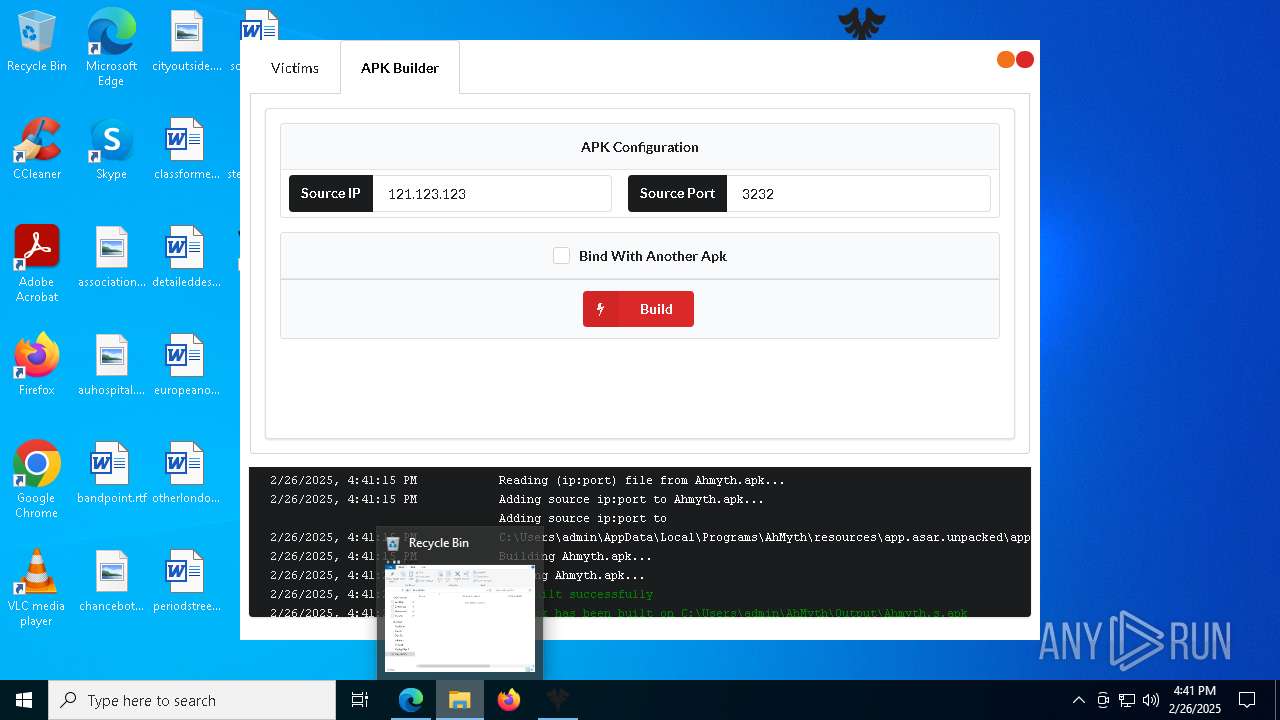Select the APK Builder tab

click(400, 68)
